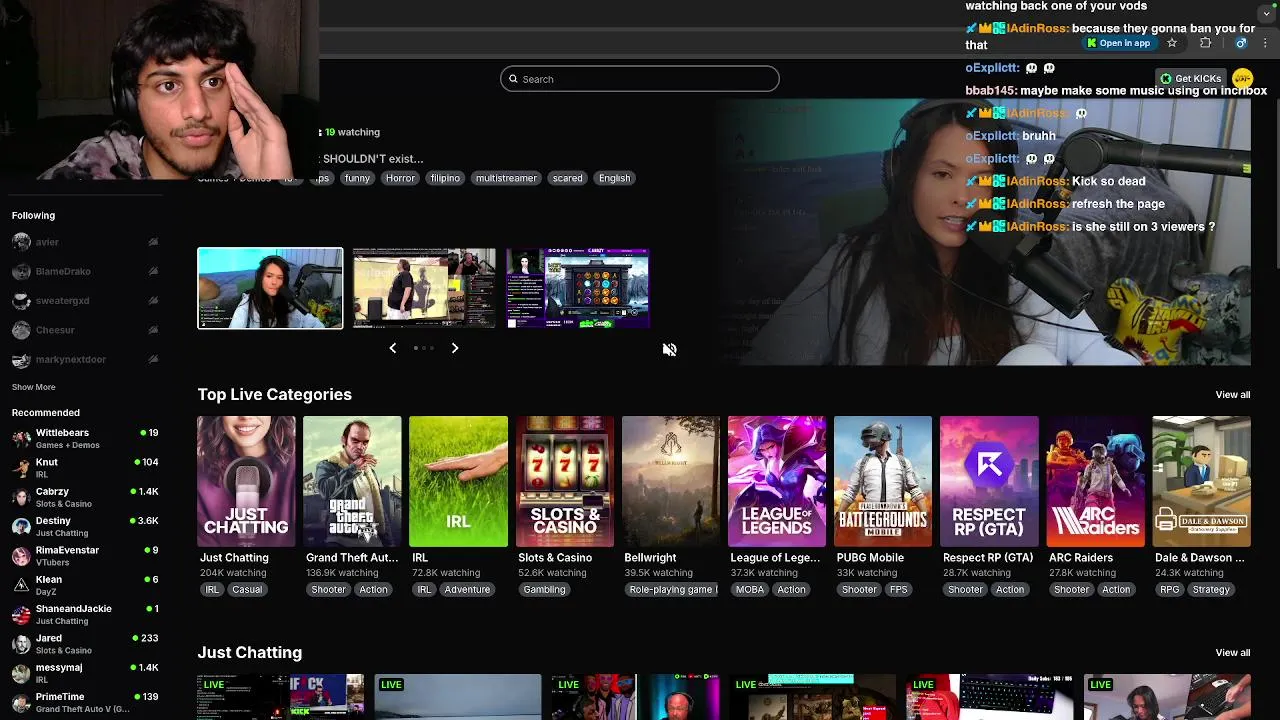Click Strategy tag under Dale & Dawson

click(1211, 590)
